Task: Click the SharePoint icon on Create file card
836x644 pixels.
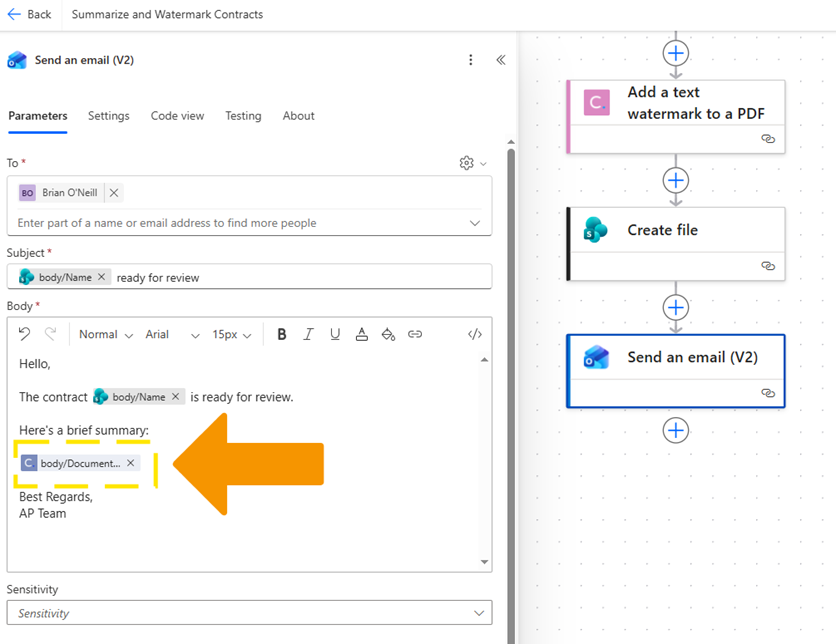Action: (x=596, y=230)
